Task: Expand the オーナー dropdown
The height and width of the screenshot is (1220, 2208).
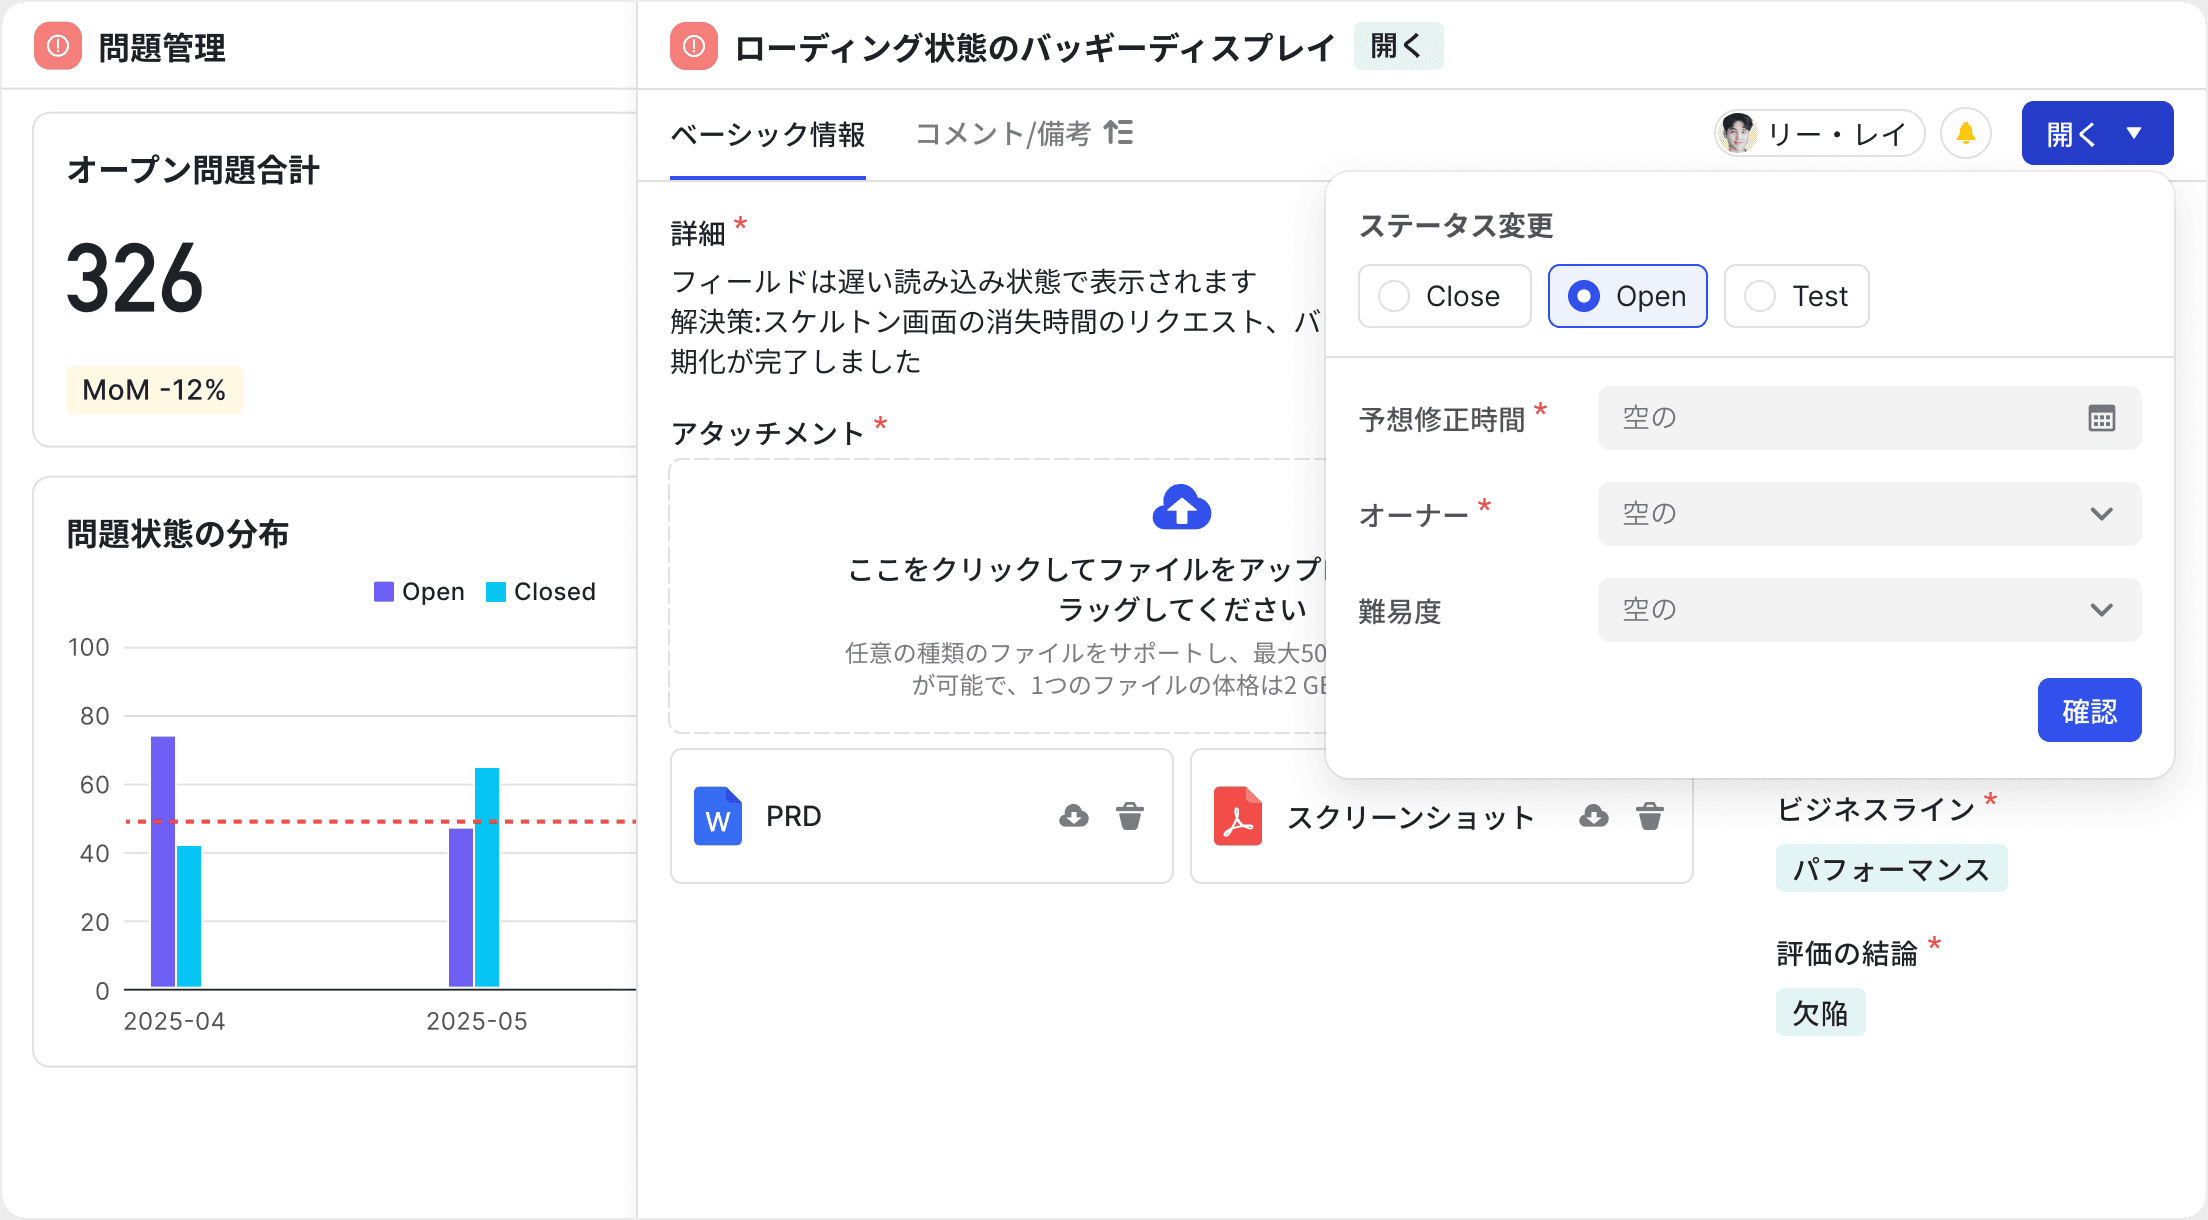Action: tap(2100, 514)
